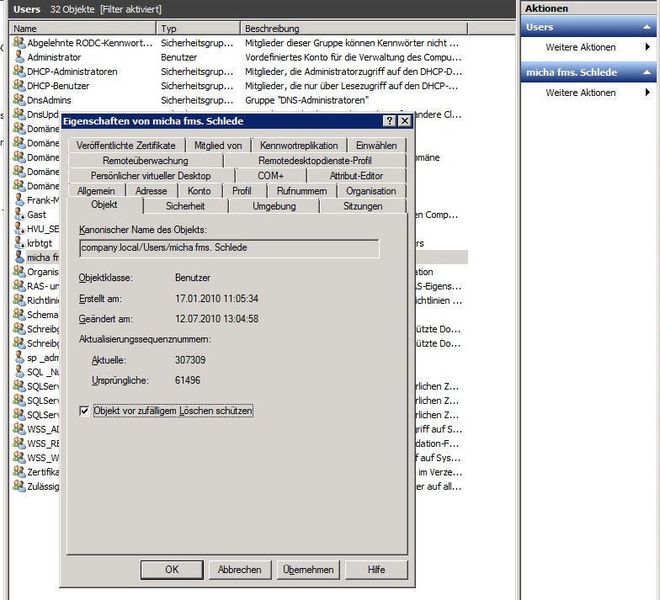Screen dimensions: 660x600
Task: Switch to the COM+ tab
Action: click(x=271, y=176)
